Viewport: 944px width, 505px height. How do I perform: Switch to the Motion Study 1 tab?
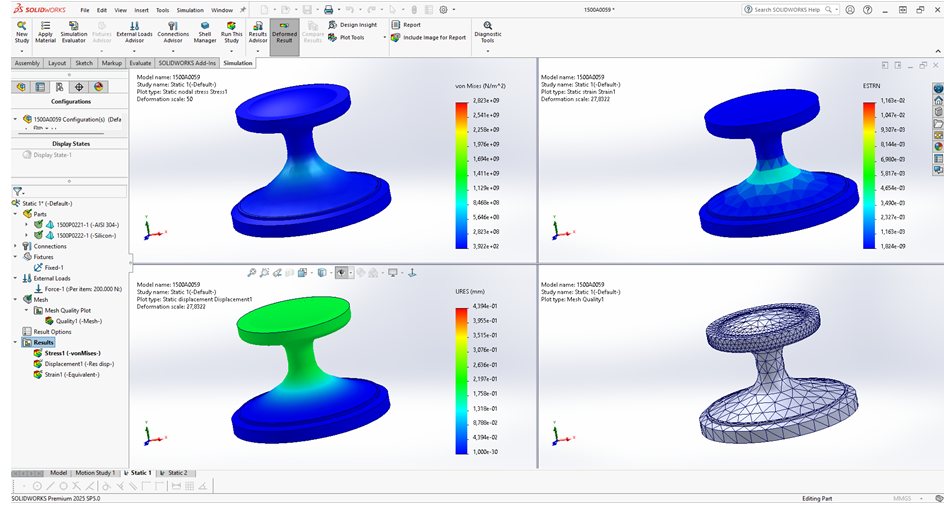click(x=94, y=473)
